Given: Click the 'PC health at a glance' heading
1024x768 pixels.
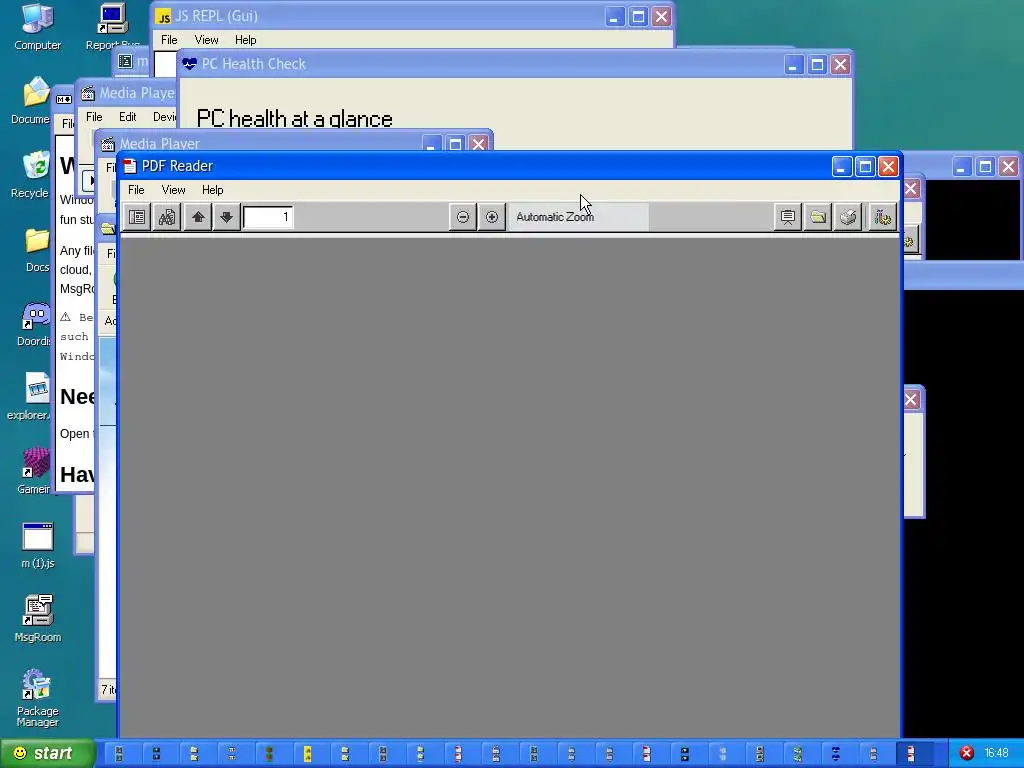Looking at the screenshot, I should (295, 119).
